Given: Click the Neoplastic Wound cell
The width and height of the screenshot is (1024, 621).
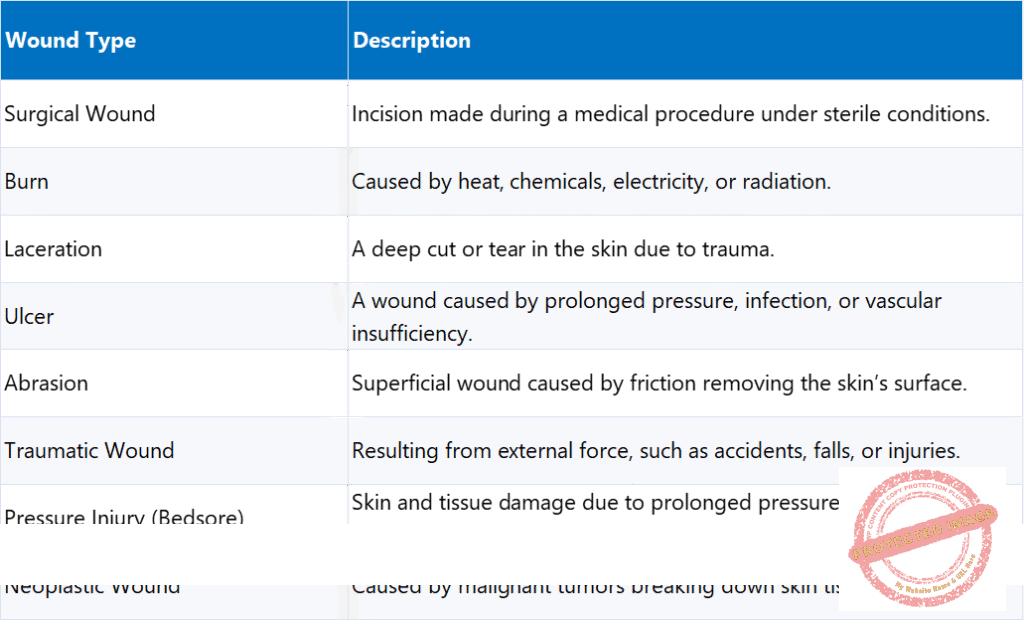Looking at the screenshot, I should 174,601.
